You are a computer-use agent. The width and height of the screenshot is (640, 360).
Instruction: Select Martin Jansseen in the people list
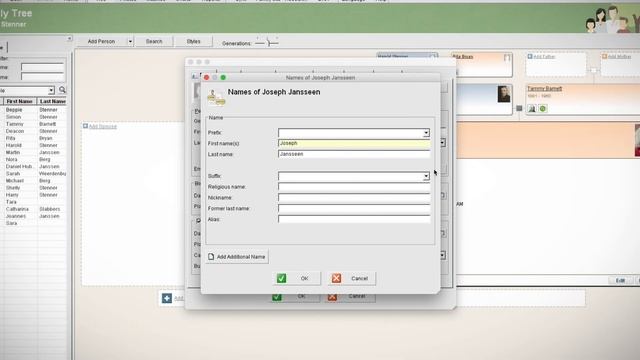tap(33, 152)
